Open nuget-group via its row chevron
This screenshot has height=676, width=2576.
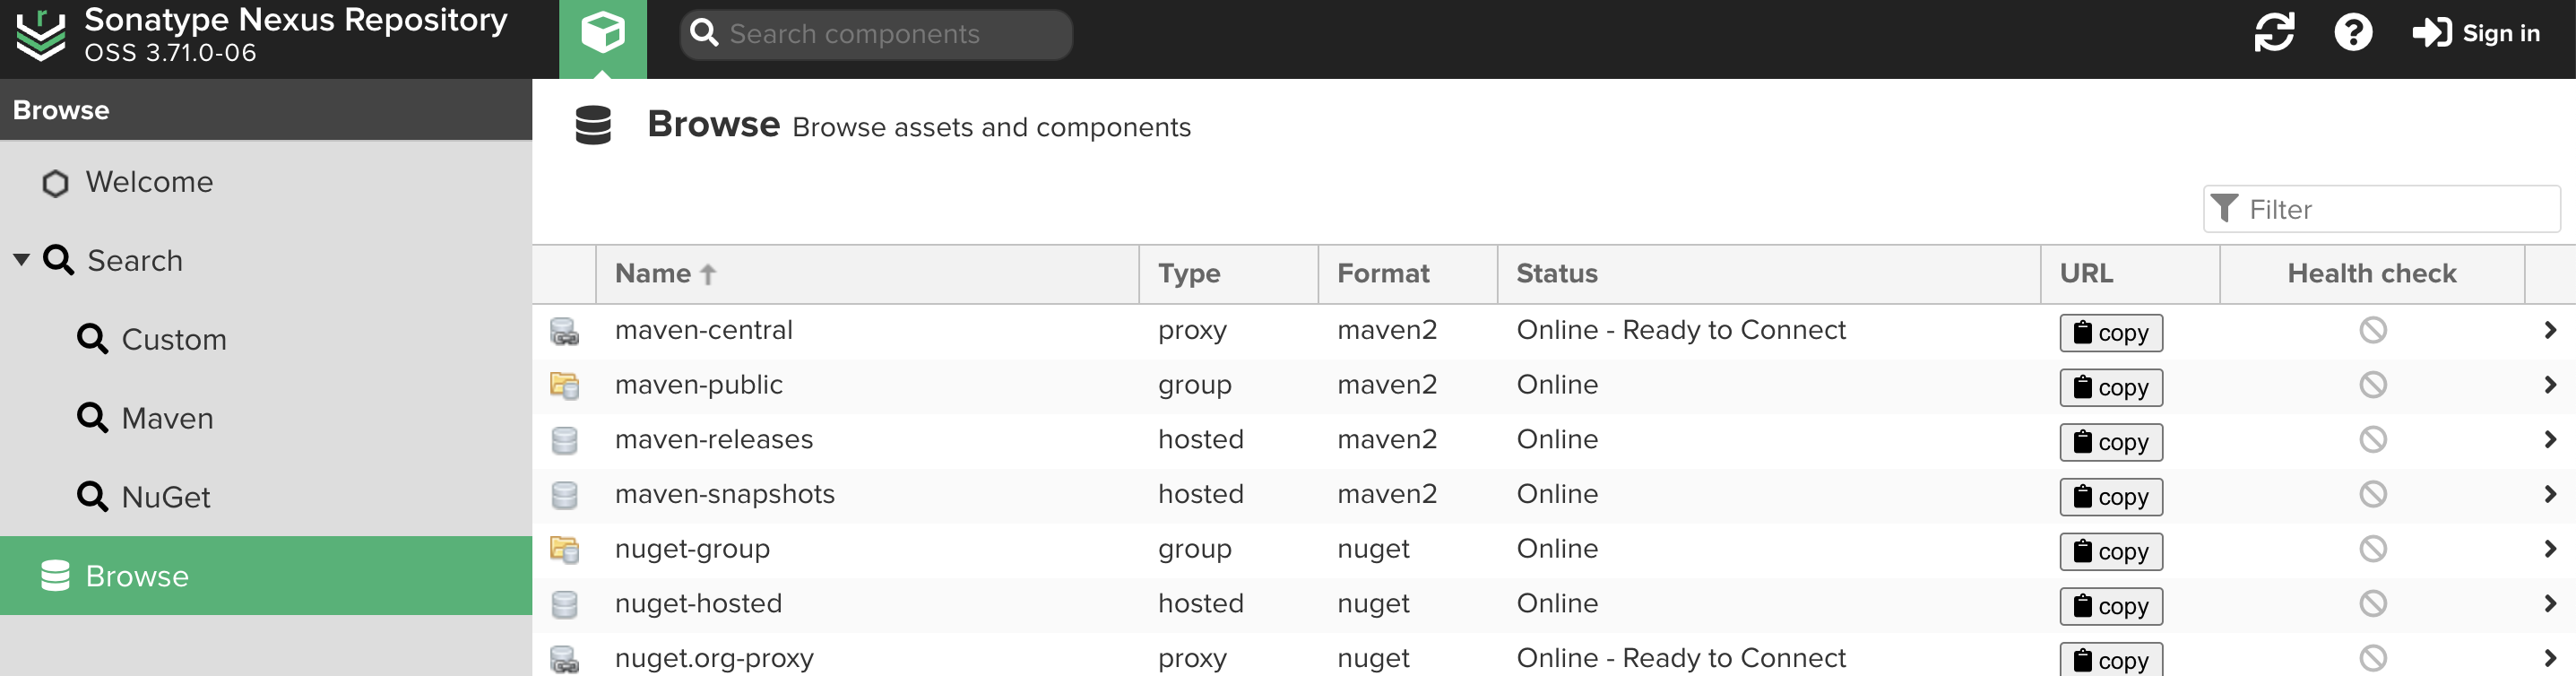click(x=2549, y=549)
